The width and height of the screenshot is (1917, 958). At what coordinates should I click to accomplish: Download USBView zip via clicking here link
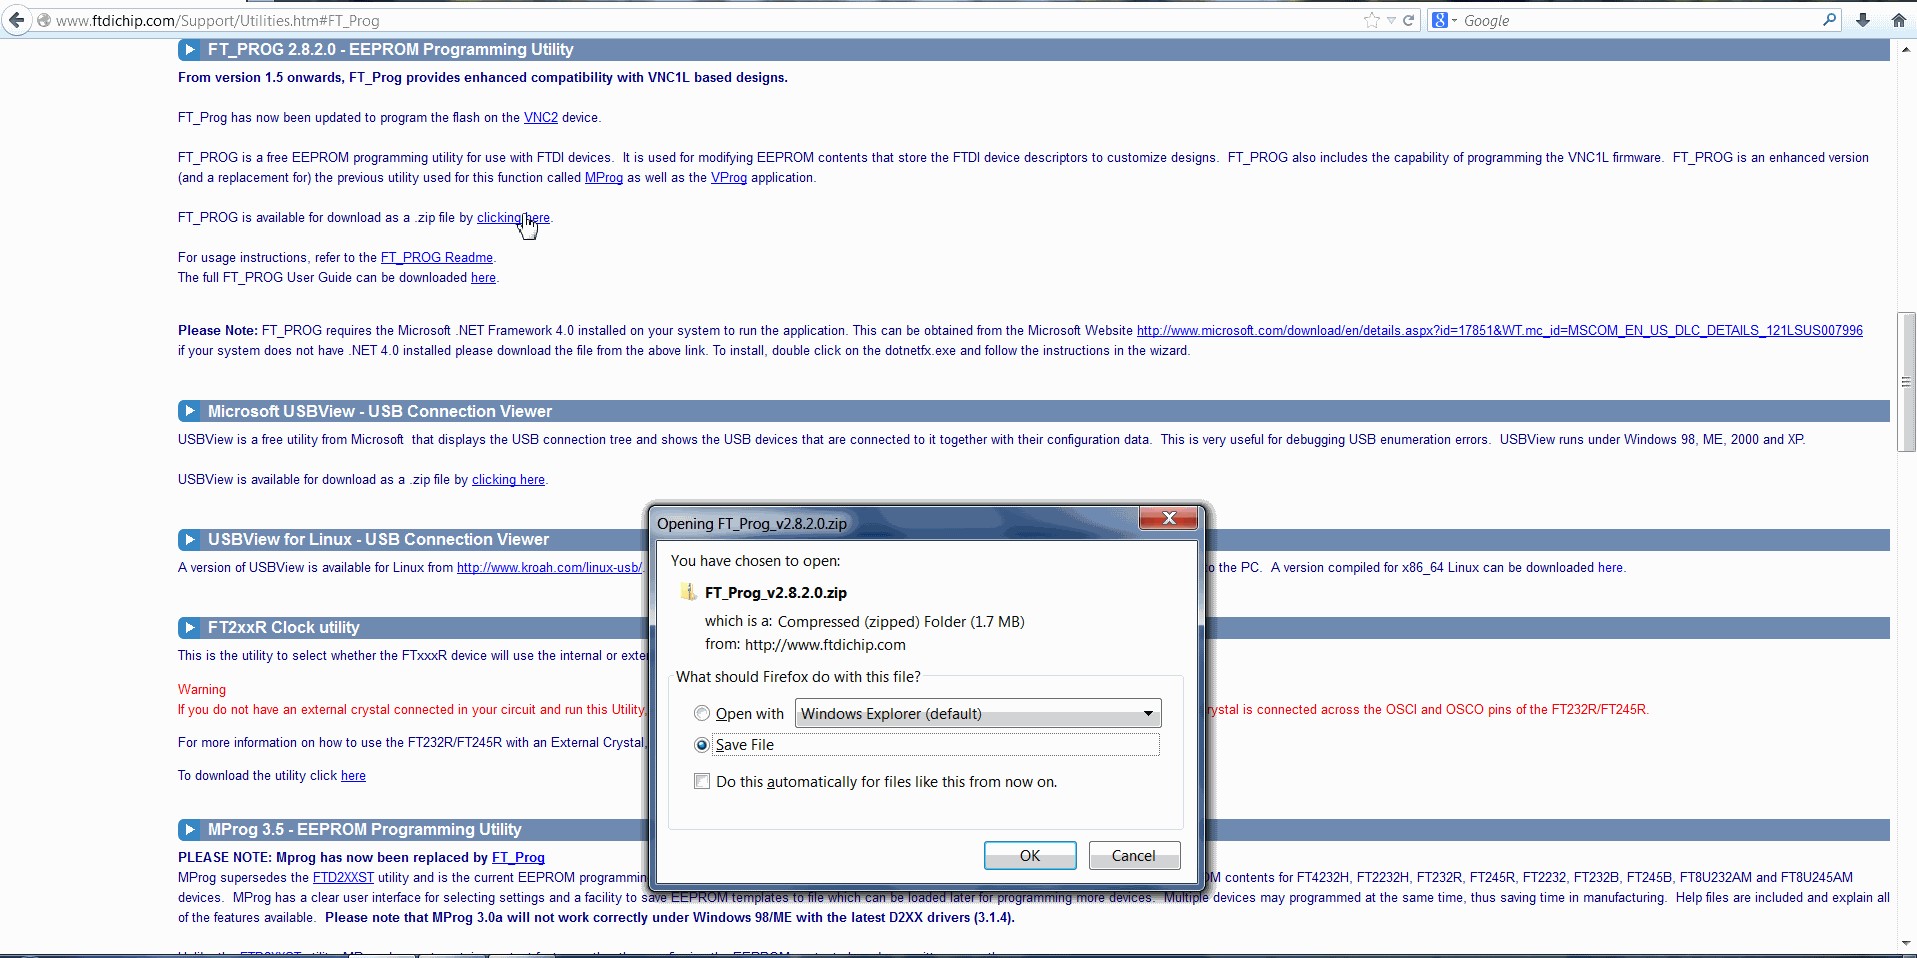(x=508, y=480)
